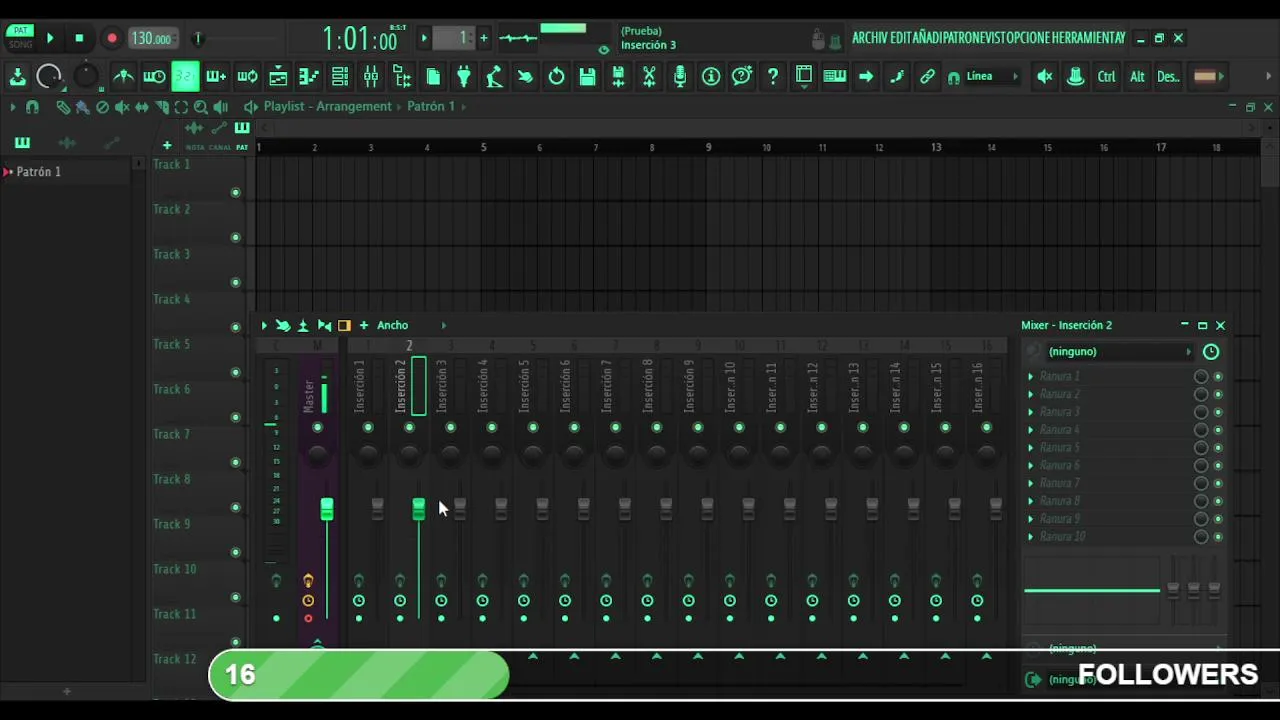Disable the Ranura 1 effect slot LED
Image resolution: width=1280 pixels, height=720 pixels.
point(1218,377)
